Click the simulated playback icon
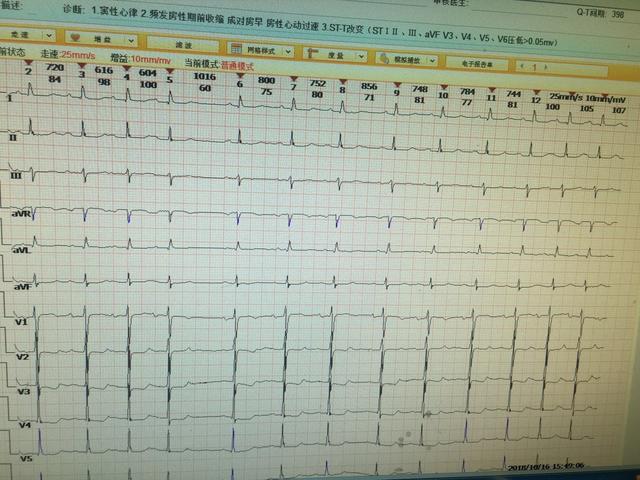 (384, 58)
